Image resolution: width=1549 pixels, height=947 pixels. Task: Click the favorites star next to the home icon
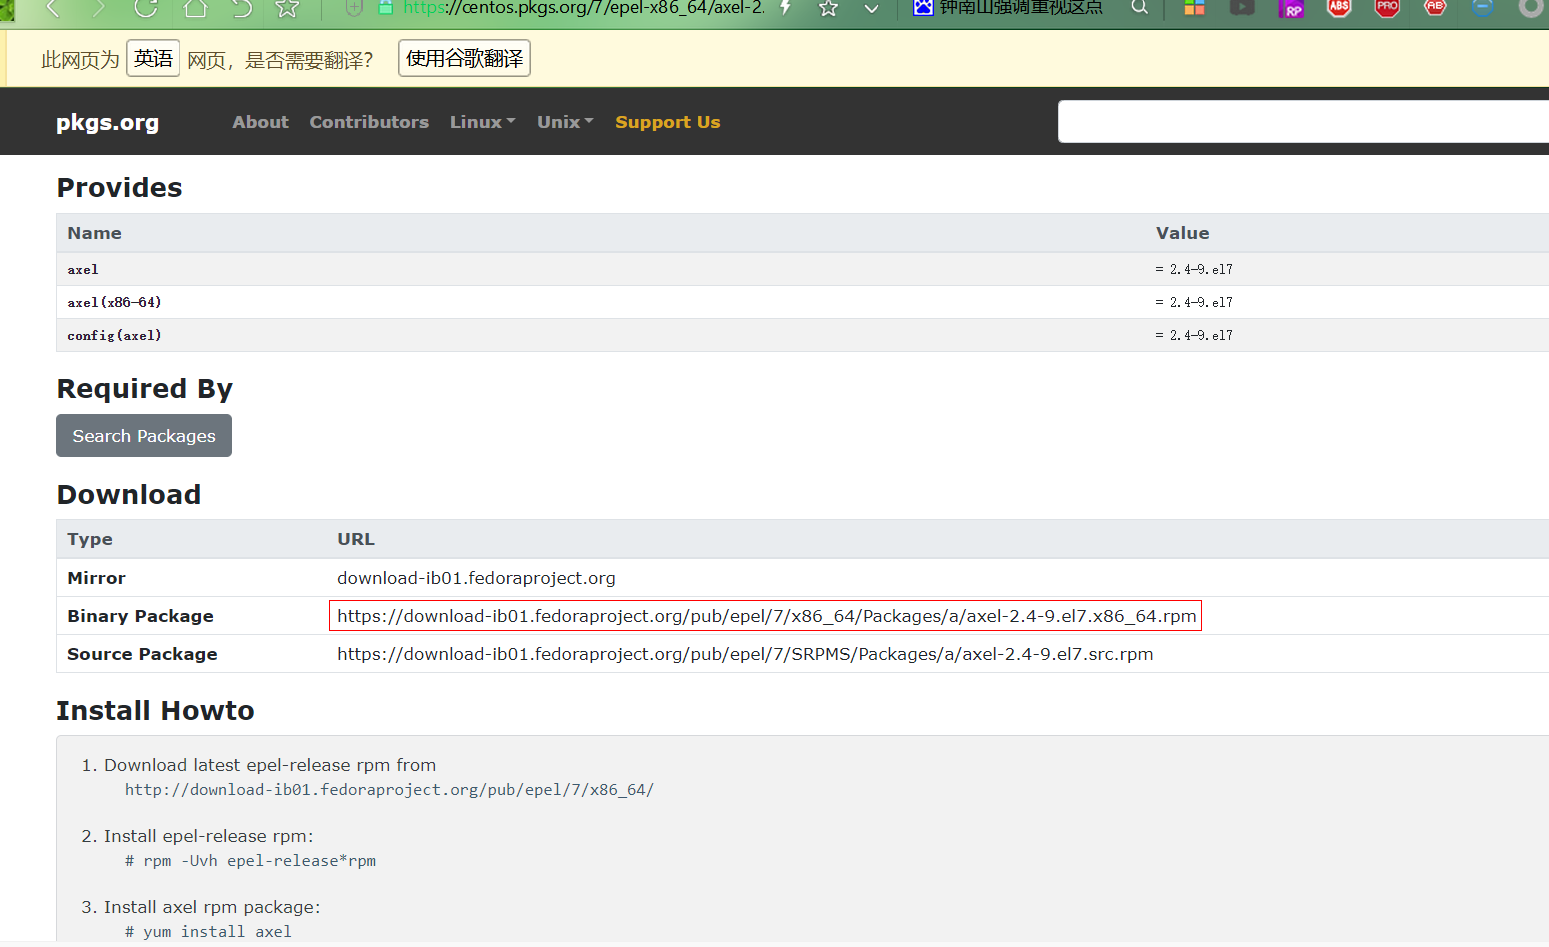coord(288,8)
